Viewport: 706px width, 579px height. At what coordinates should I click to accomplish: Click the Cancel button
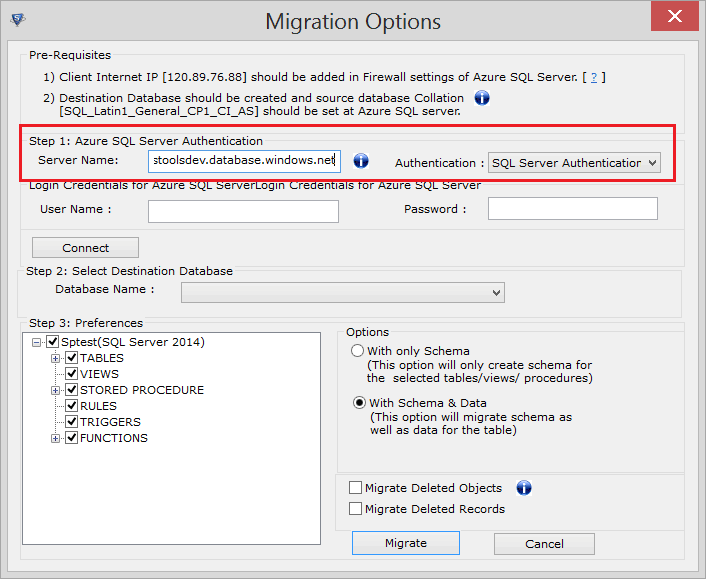544,544
